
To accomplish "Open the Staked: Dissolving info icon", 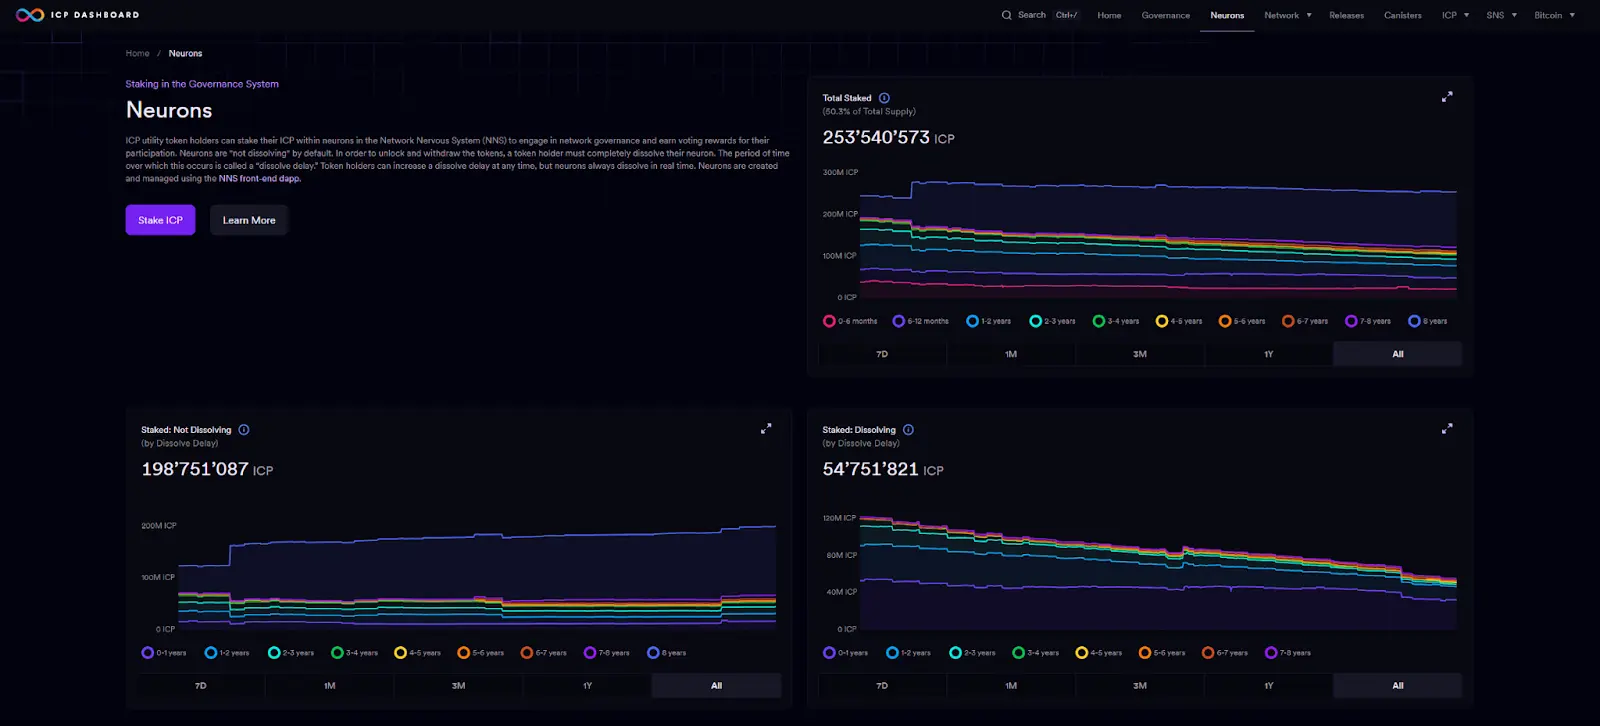I will [x=908, y=430].
